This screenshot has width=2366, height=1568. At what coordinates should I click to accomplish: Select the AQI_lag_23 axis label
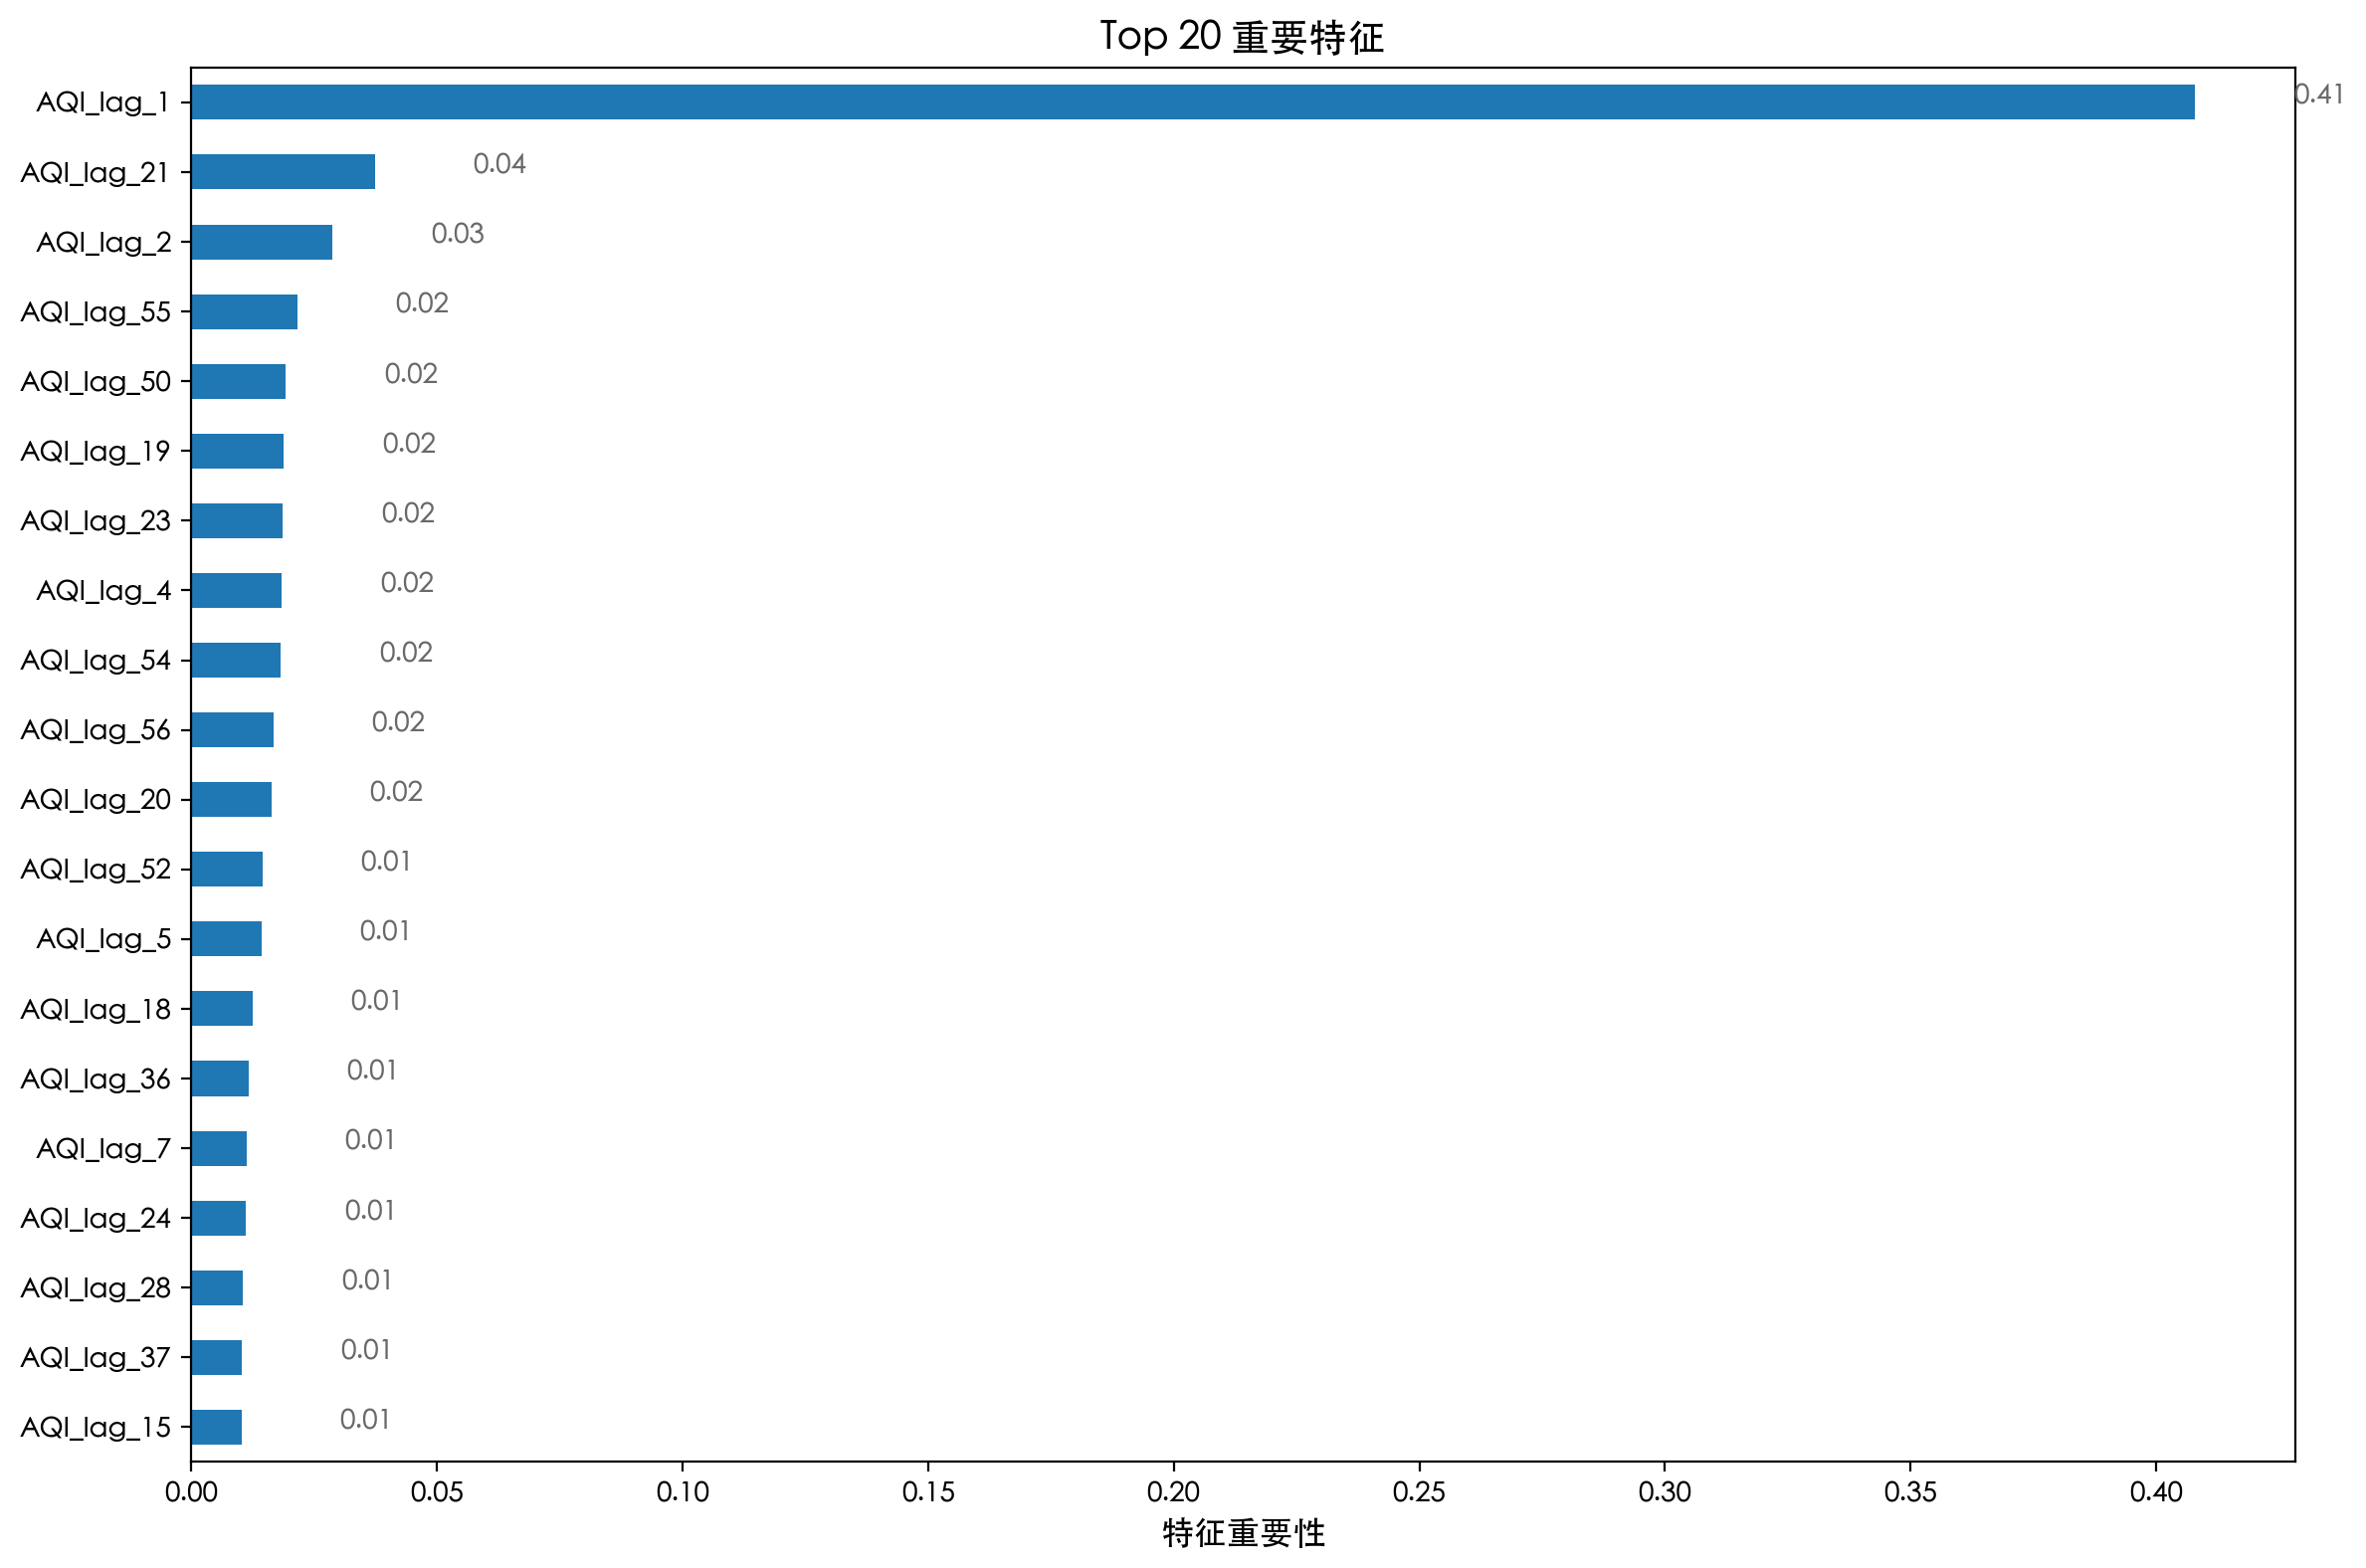point(95,521)
